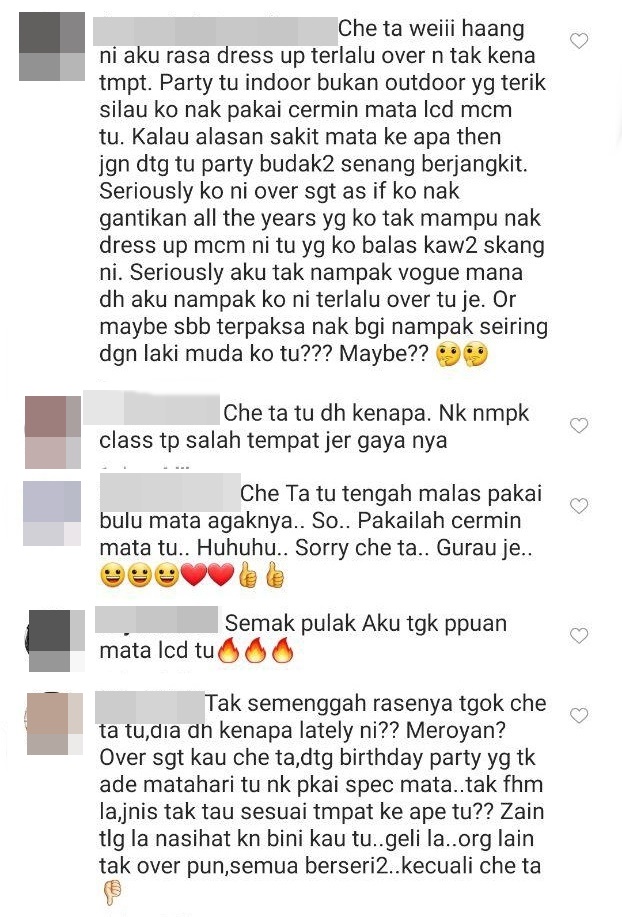Tap the heart next to 'Tak semenggah rasenya' comment
Viewport: 622px width, 917px height.
click(579, 715)
